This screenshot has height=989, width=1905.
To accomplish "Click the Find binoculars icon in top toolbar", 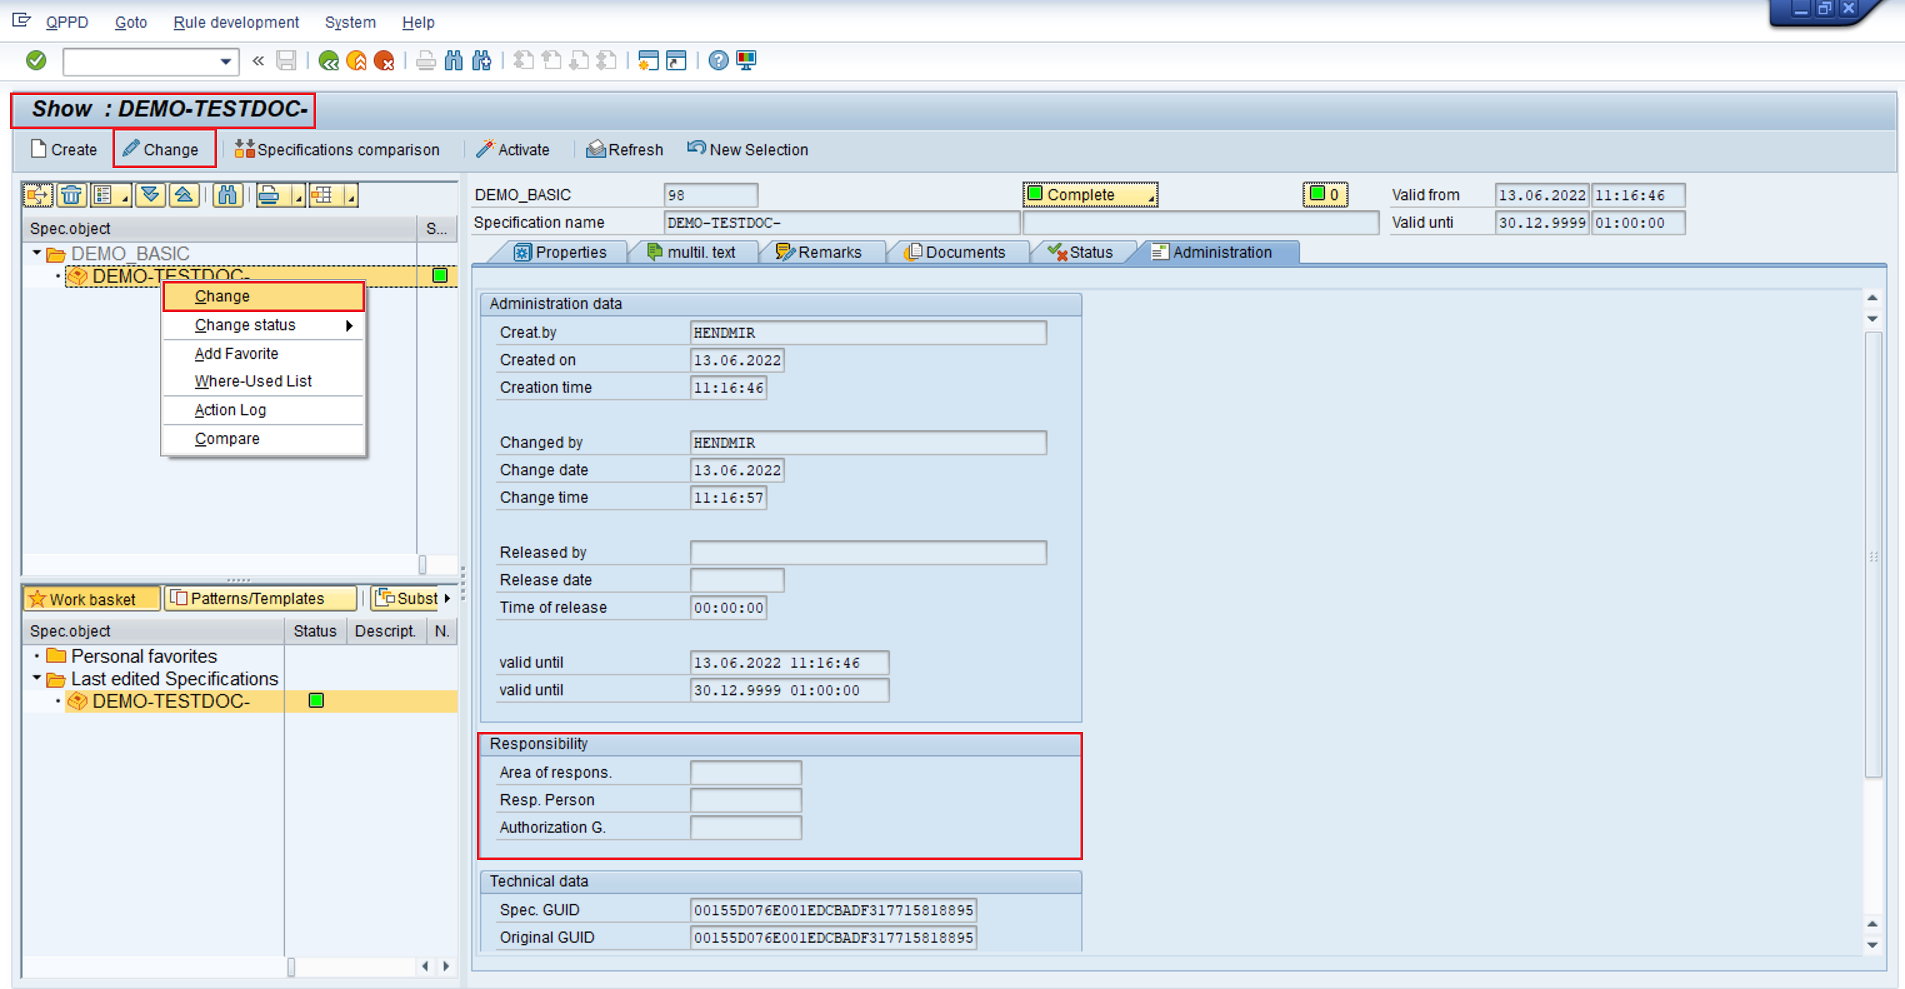I will [x=454, y=61].
